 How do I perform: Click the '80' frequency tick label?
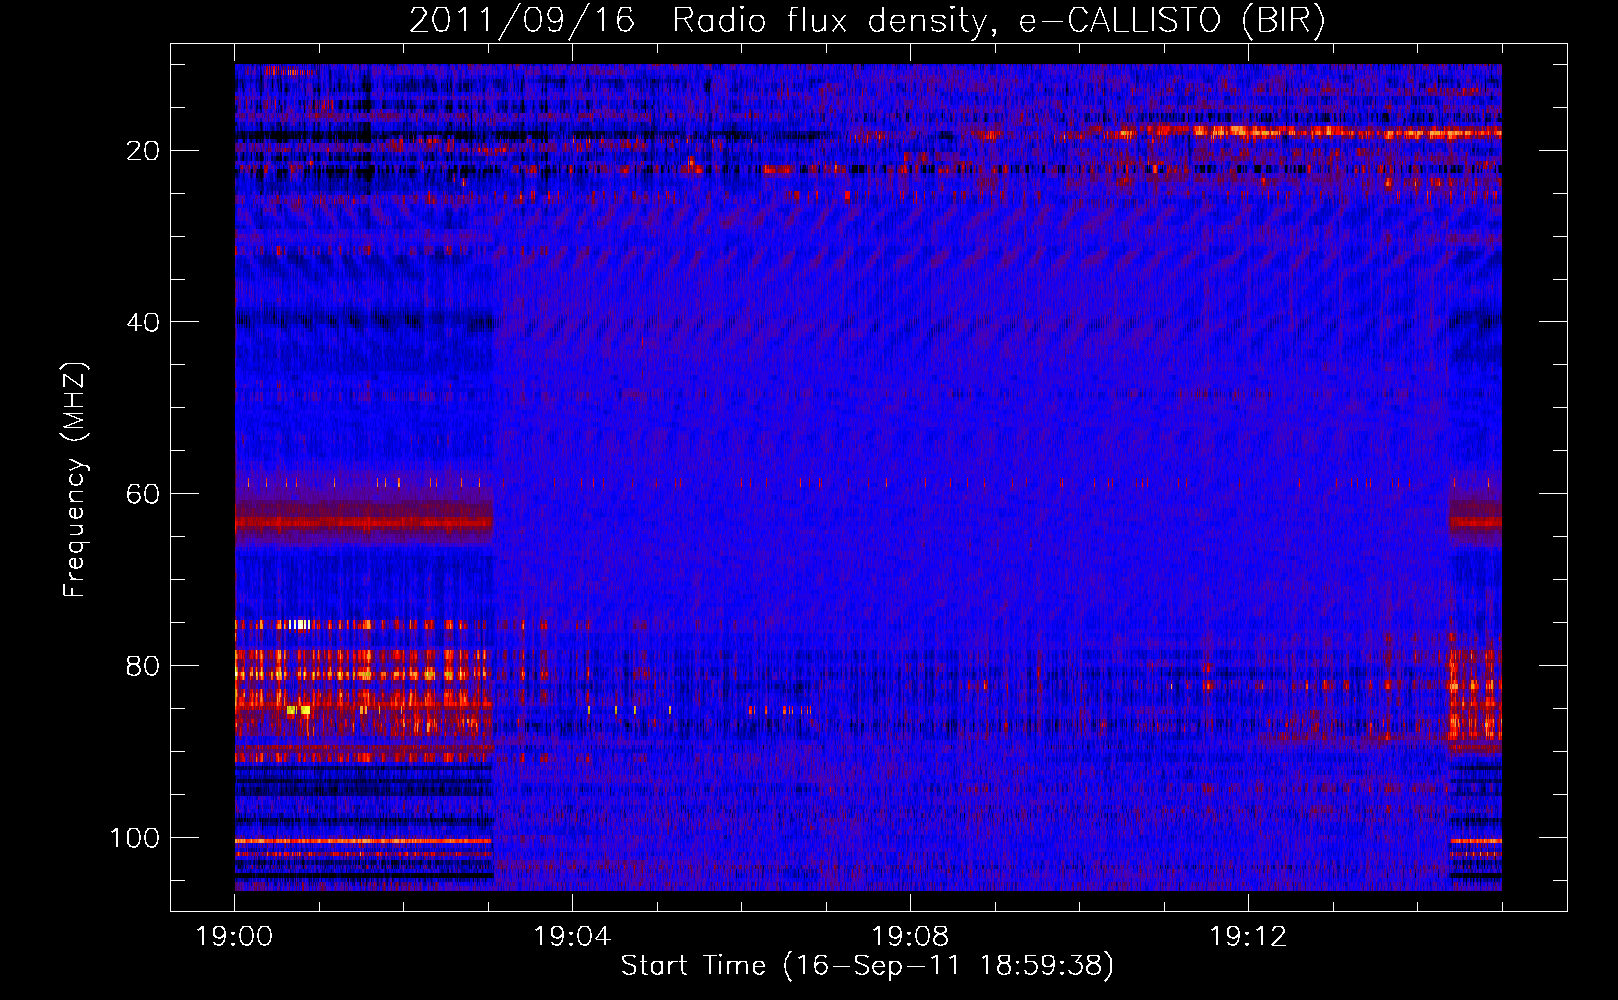[143, 666]
